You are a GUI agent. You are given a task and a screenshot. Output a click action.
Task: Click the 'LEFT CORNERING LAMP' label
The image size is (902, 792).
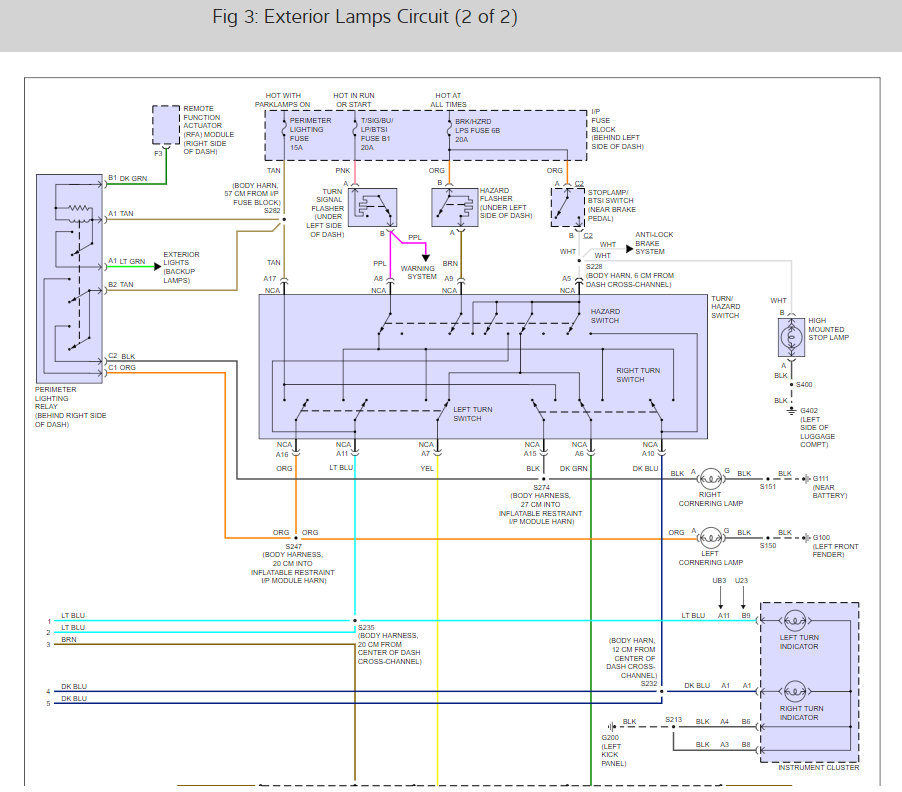[x=710, y=558]
